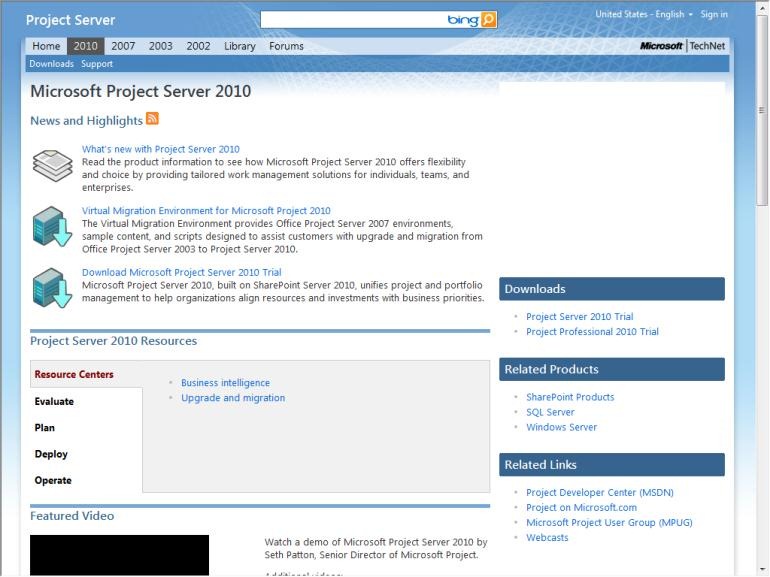Image resolution: width=770 pixels, height=577 pixels.
Task: Click the Microsoft TechNet logo
Action: pos(682,46)
